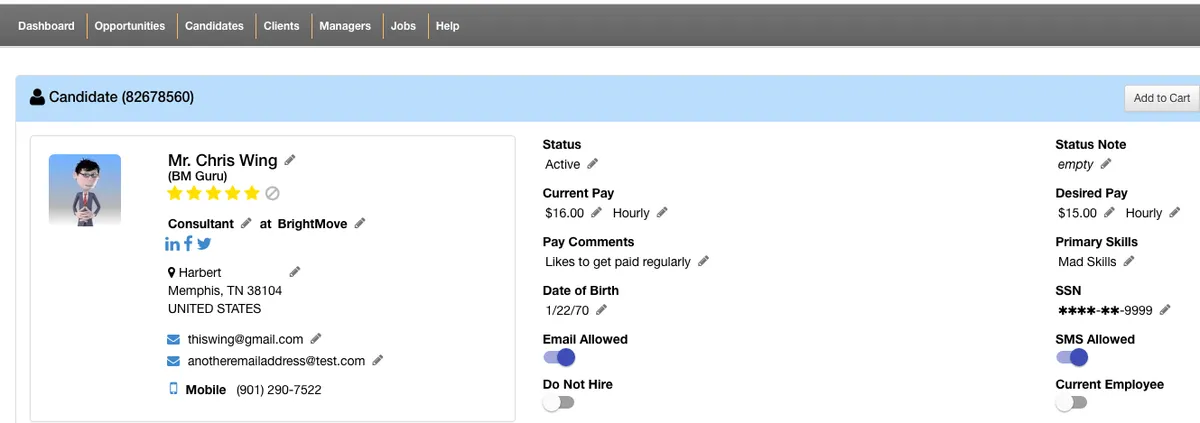The width and height of the screenshot is (1200, 423).
Task: Click the Memphis, TN 38104 address line
Action: [225, 290]
